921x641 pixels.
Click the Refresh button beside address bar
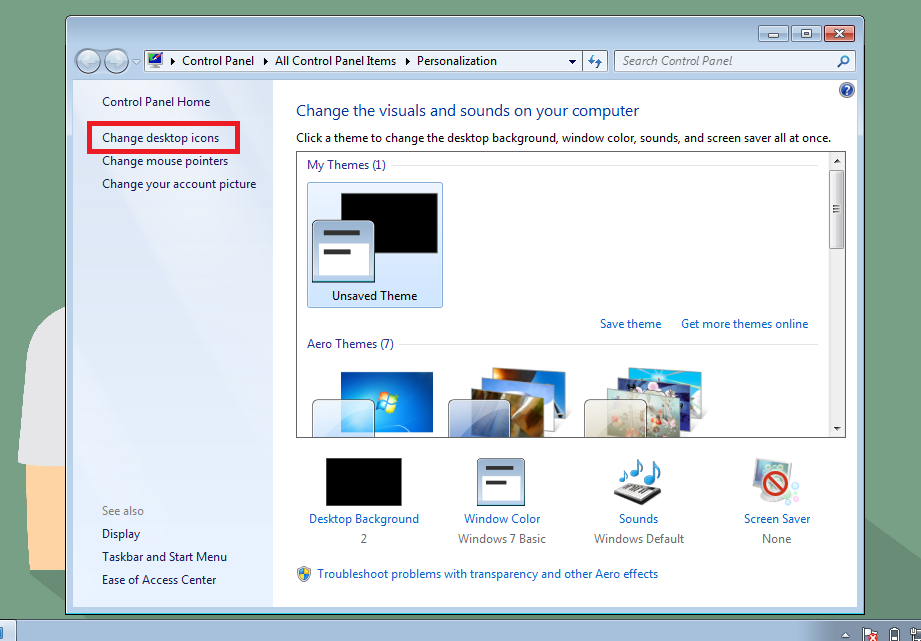tap(596, 61)
